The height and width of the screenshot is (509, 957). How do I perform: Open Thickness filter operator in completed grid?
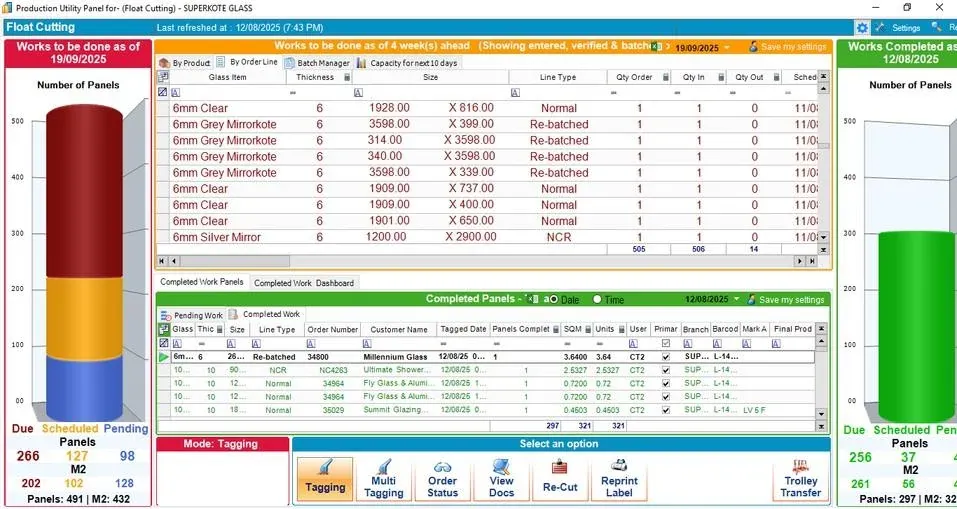click(201, 344)
